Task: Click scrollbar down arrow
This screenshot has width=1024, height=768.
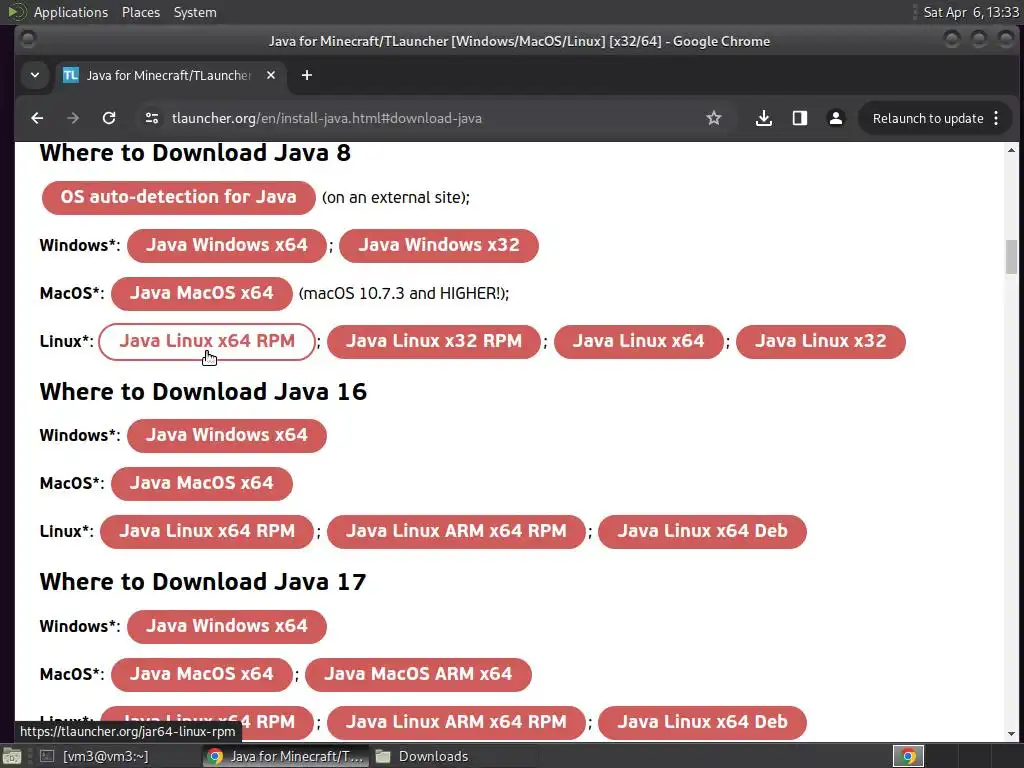Action: pos(1011,734)
